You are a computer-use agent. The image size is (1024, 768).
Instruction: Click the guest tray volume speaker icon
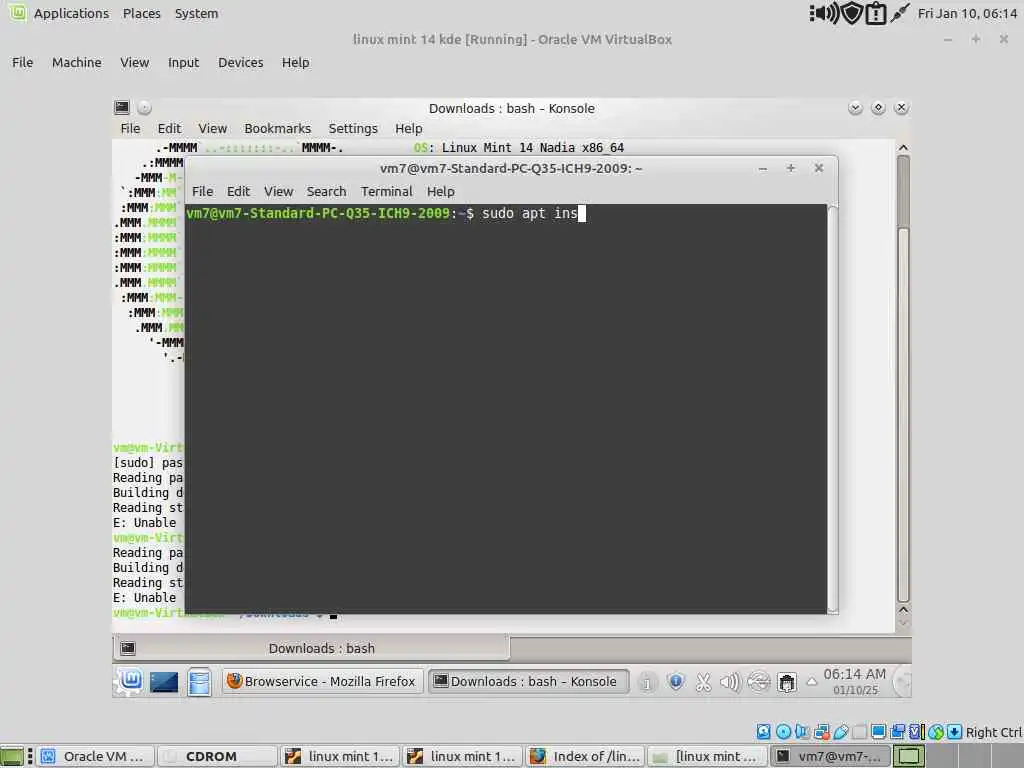pyautogui.click(x=730, y=682)
